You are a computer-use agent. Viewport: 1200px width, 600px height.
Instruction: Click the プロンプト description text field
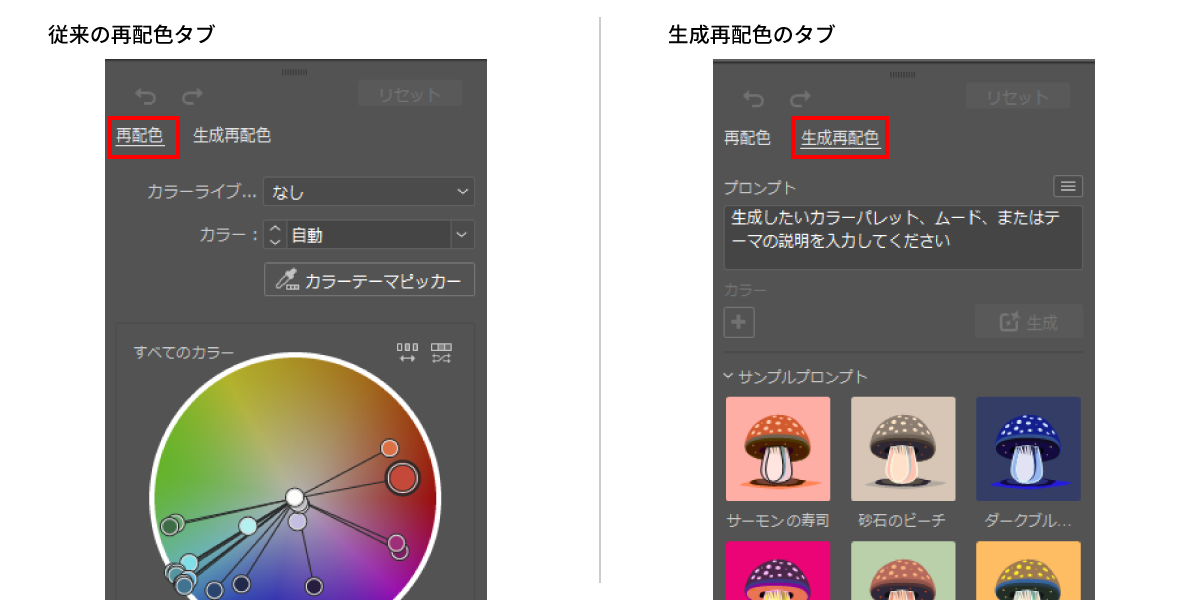(x=903, y=237)
